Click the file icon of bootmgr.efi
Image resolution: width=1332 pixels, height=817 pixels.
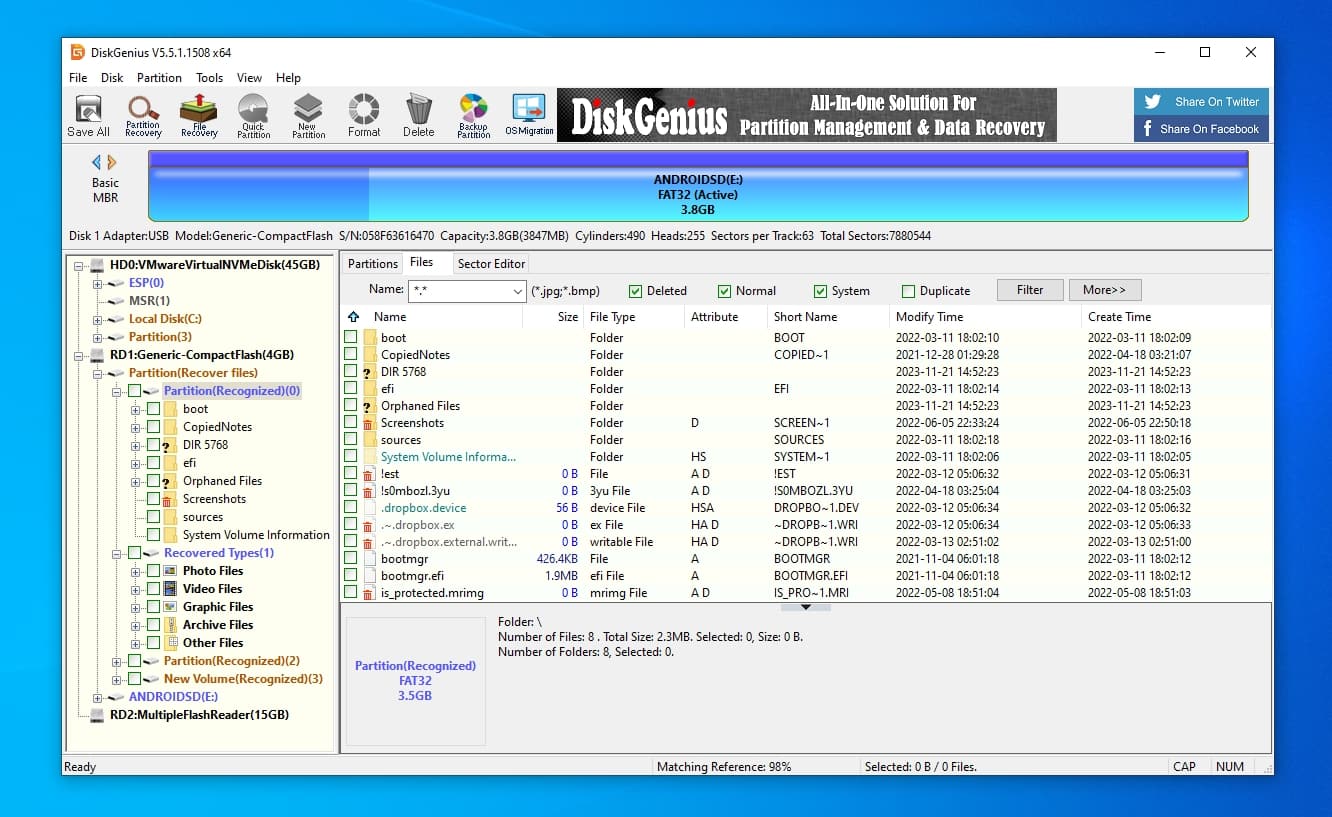pyautogui.click(x=369, y=576)
